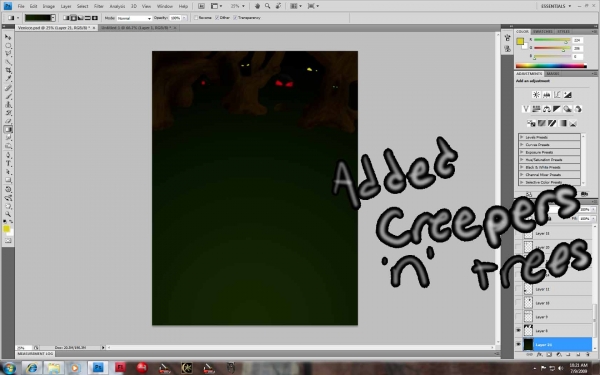600x375 pixels.
Task: Select the Move tool
Action: (8, 37)
